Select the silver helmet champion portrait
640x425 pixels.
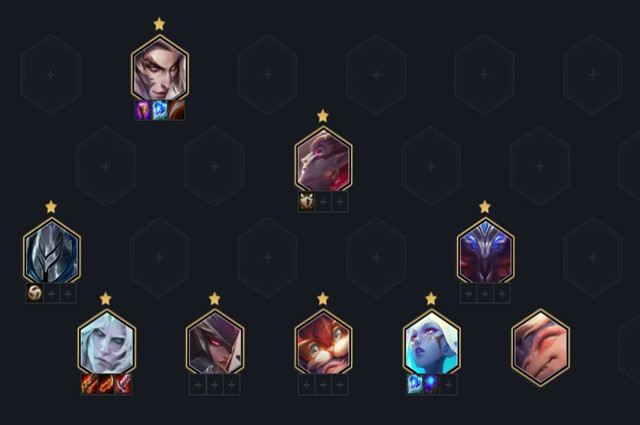(52, 251)
